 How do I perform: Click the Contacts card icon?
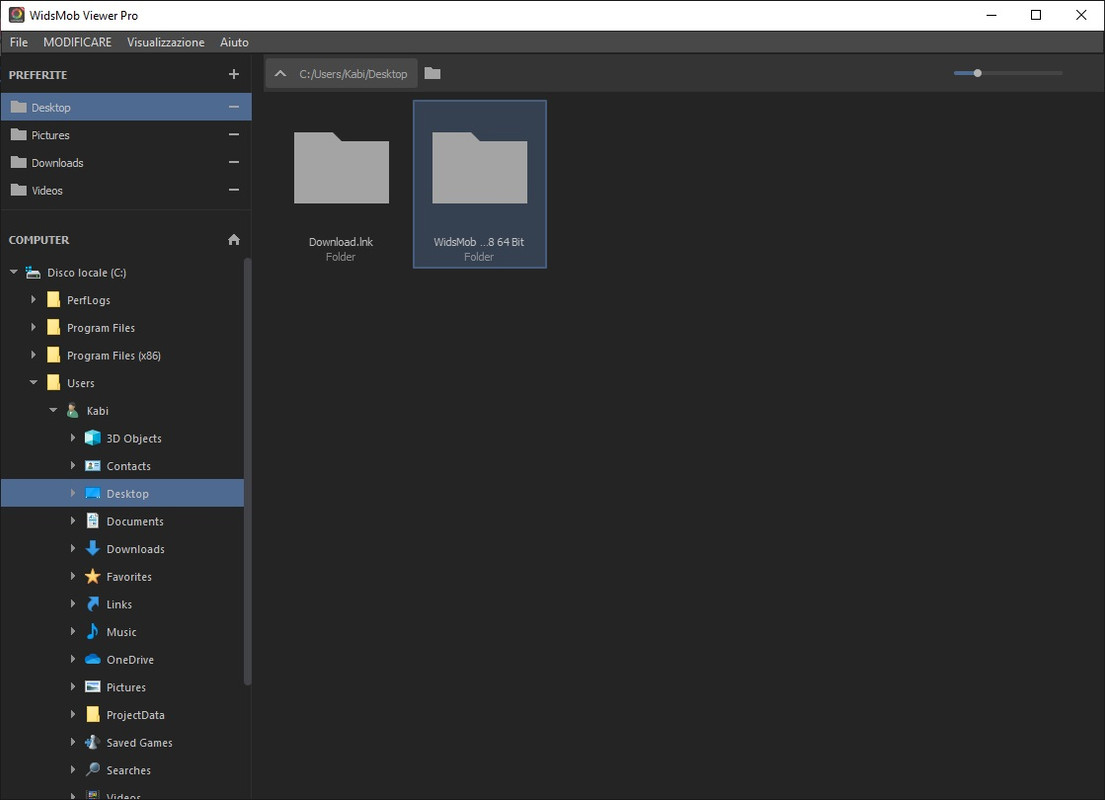pyautogui.click(x=92, y=465)
